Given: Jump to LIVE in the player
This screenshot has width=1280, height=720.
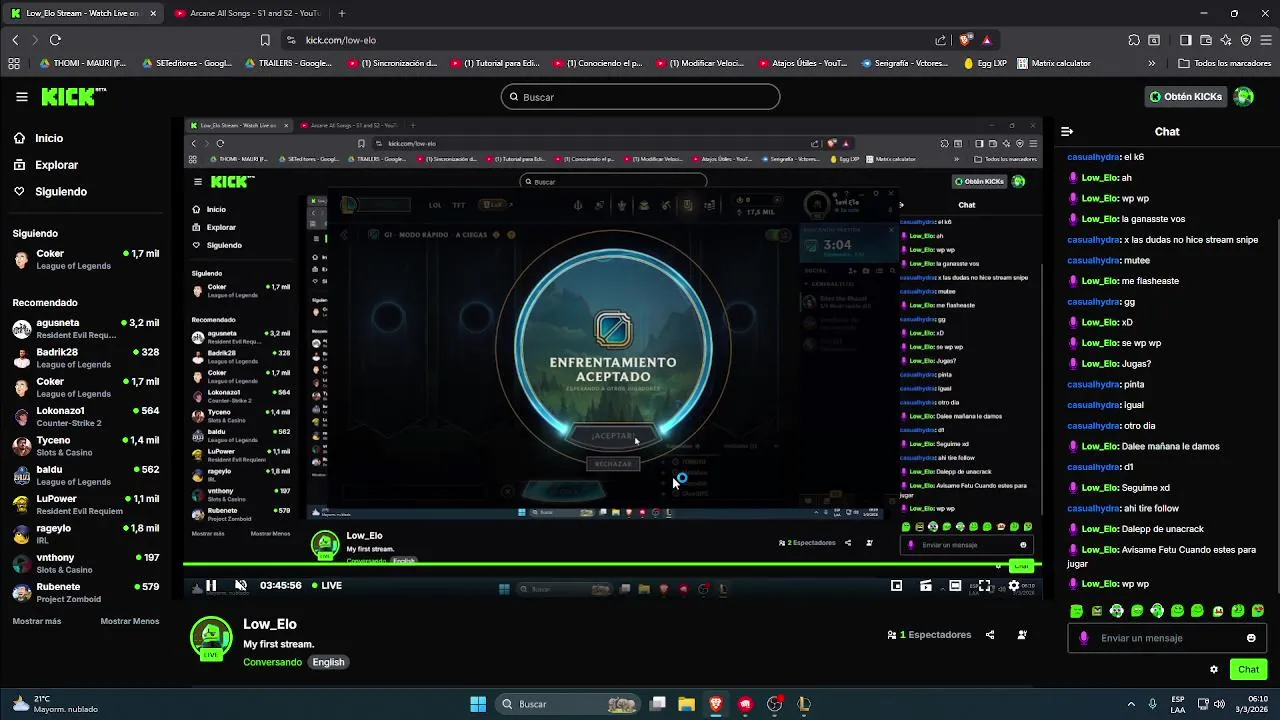Looking at the screenshot, I should point(327,586).
